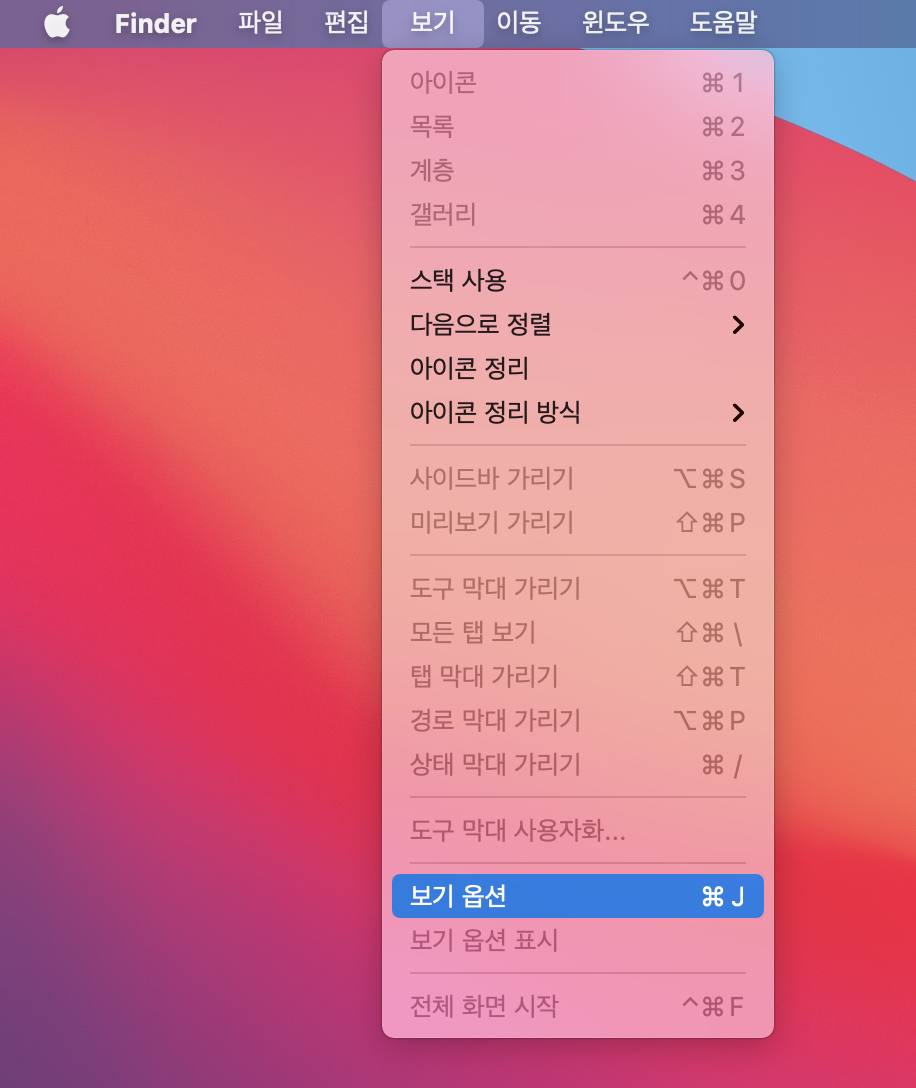Expand the 아이콘 정리 방식 submenu
Viewport: 916px width, 1088px height.
[x=577, y=412]
